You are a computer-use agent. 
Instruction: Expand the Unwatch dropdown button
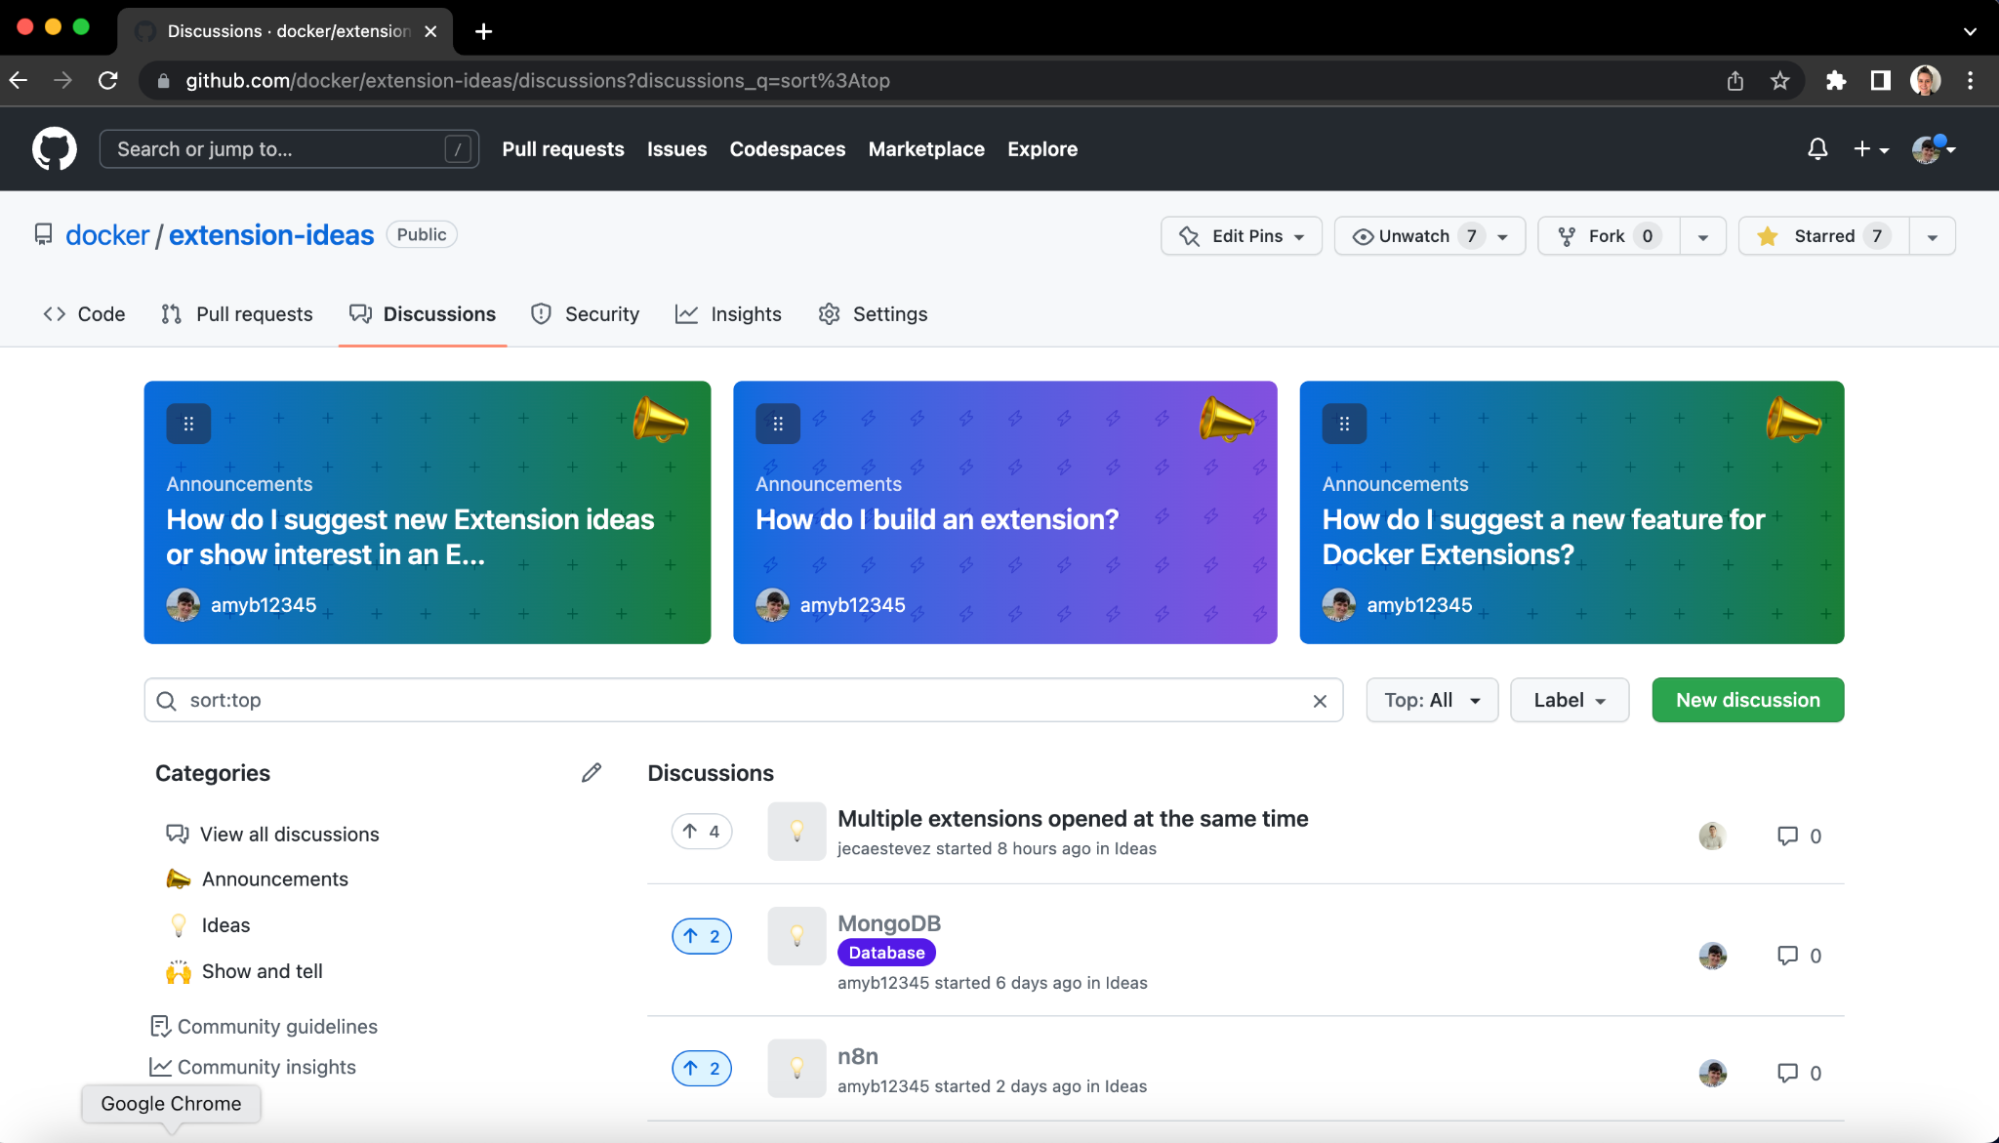pyautogui.click(x=1503, y=235)
